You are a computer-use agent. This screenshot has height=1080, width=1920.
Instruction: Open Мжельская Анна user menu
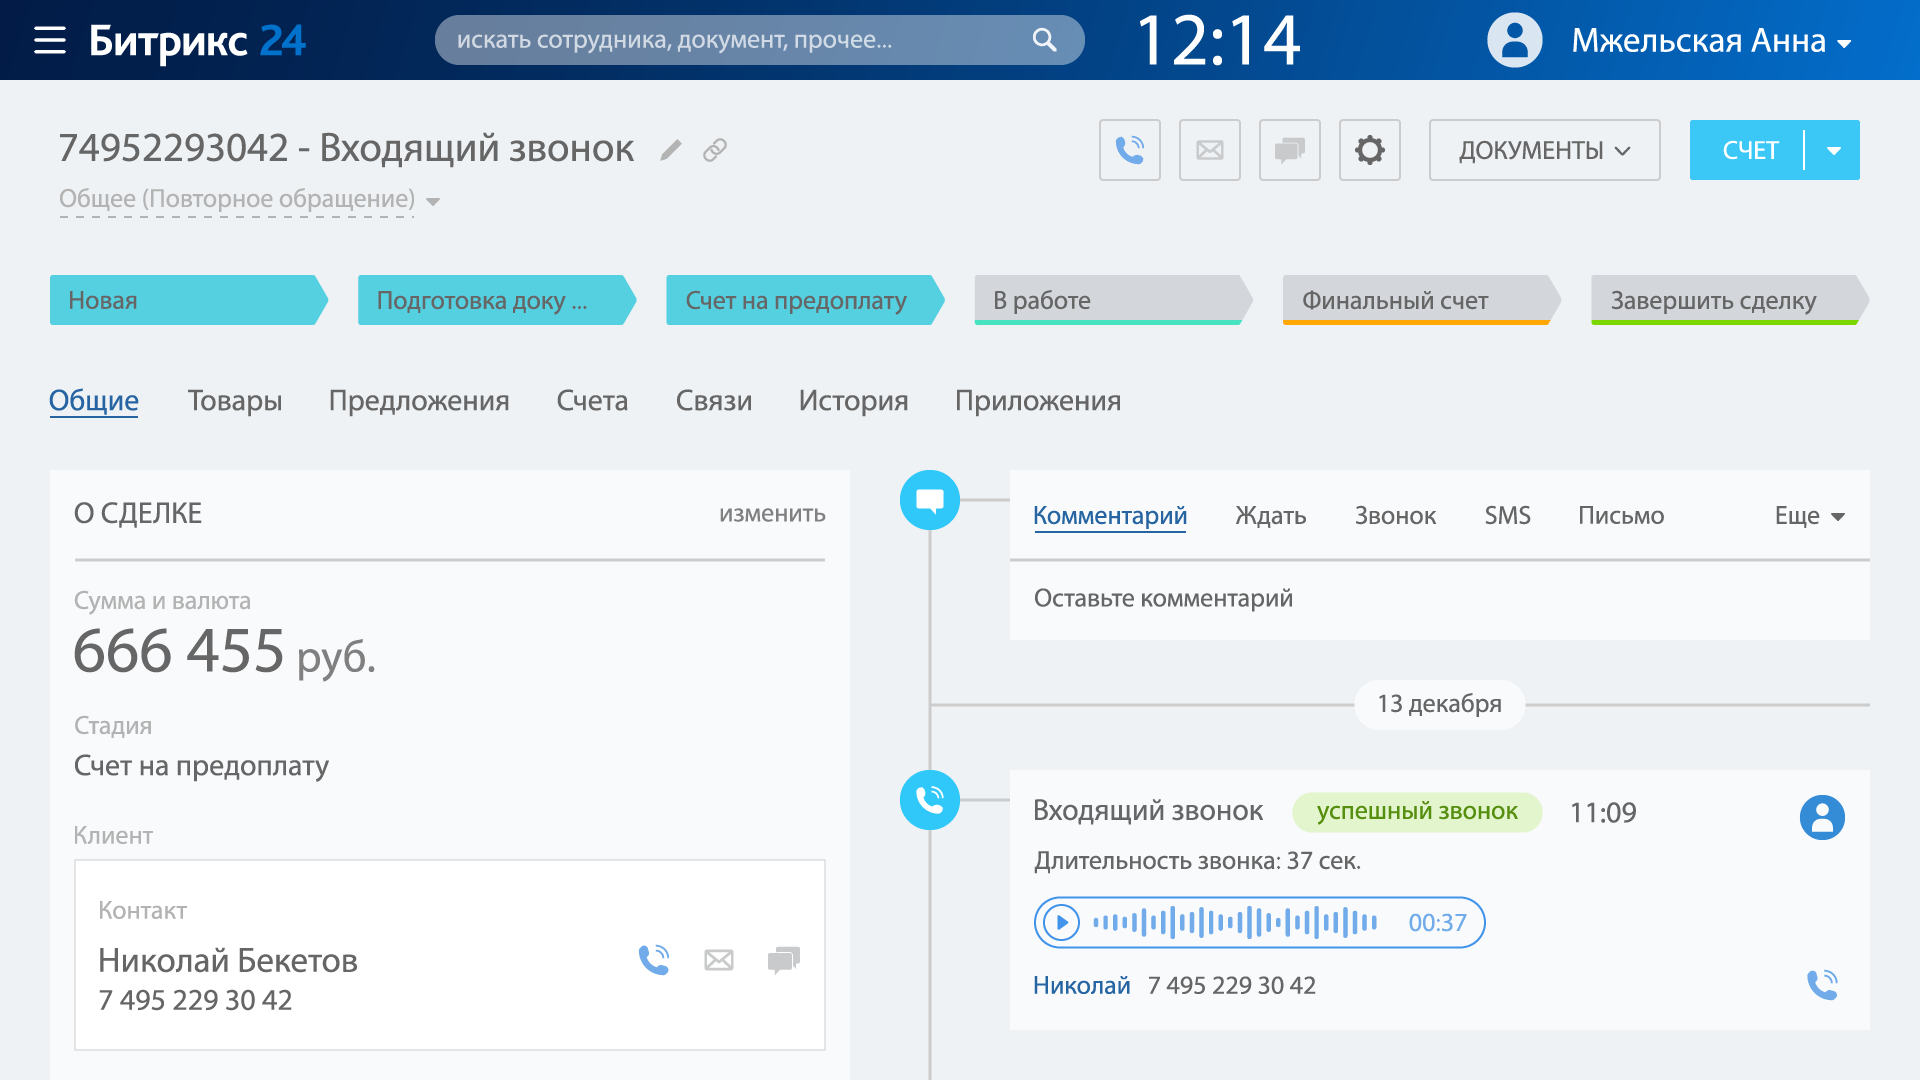pyautogui.click(x=1710, y=40)
